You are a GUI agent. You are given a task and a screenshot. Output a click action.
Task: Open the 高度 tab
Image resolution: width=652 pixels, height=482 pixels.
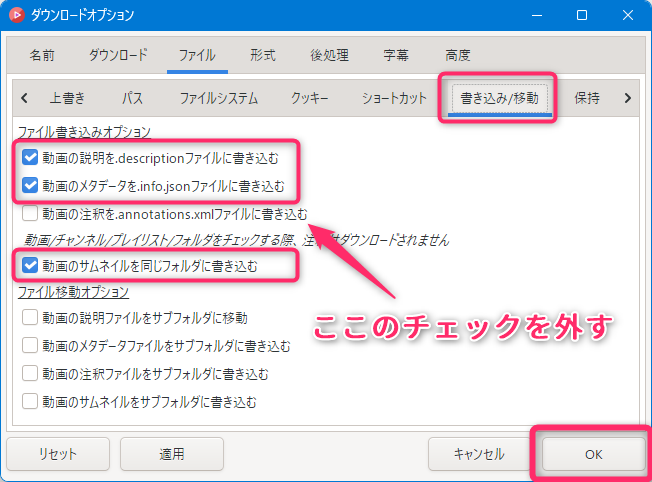[457, 56]
